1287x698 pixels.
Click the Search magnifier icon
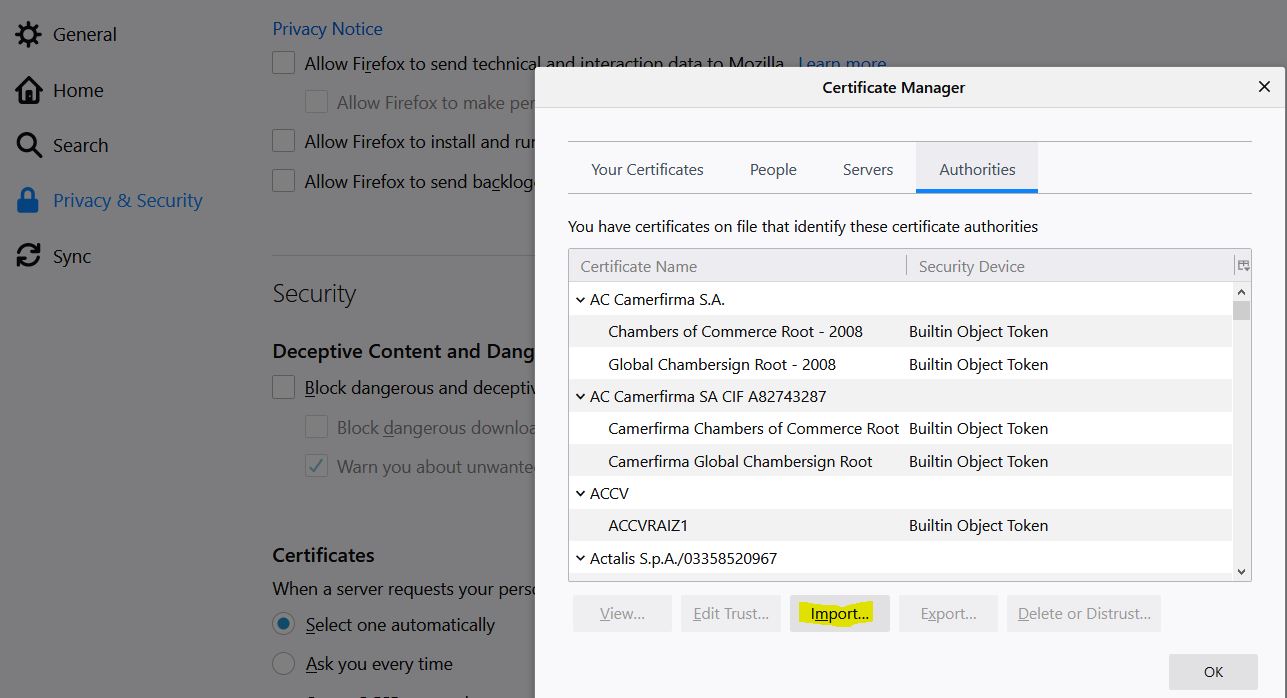pos(28,145)
